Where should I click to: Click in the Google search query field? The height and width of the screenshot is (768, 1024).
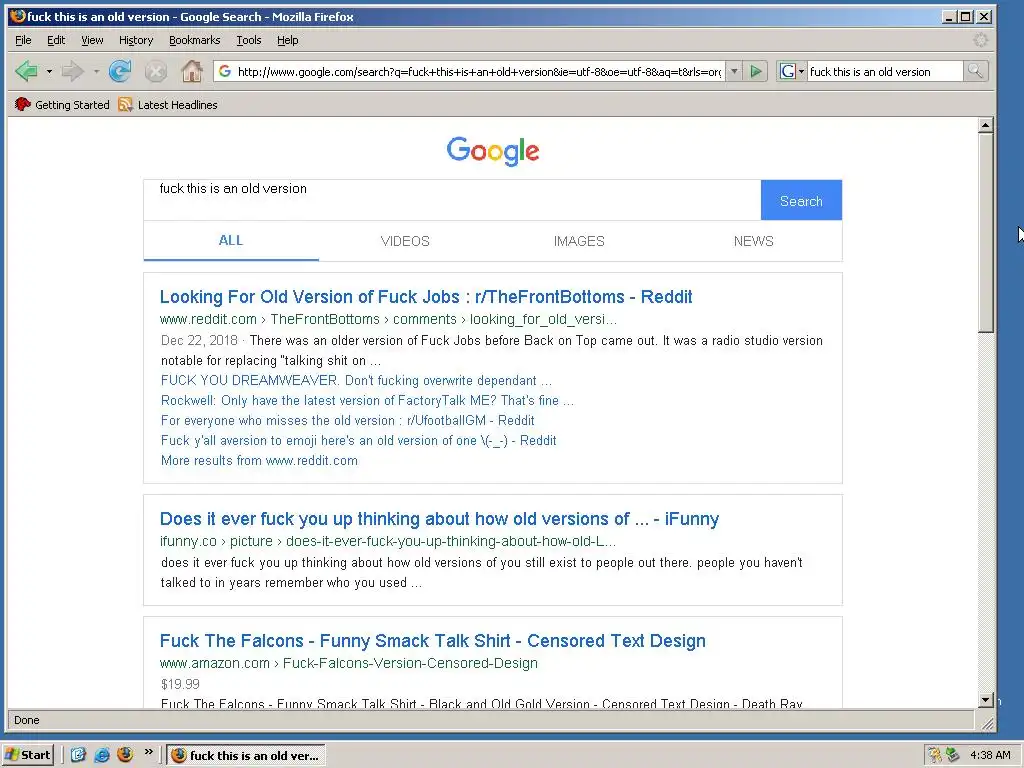(x=452, y=200)
